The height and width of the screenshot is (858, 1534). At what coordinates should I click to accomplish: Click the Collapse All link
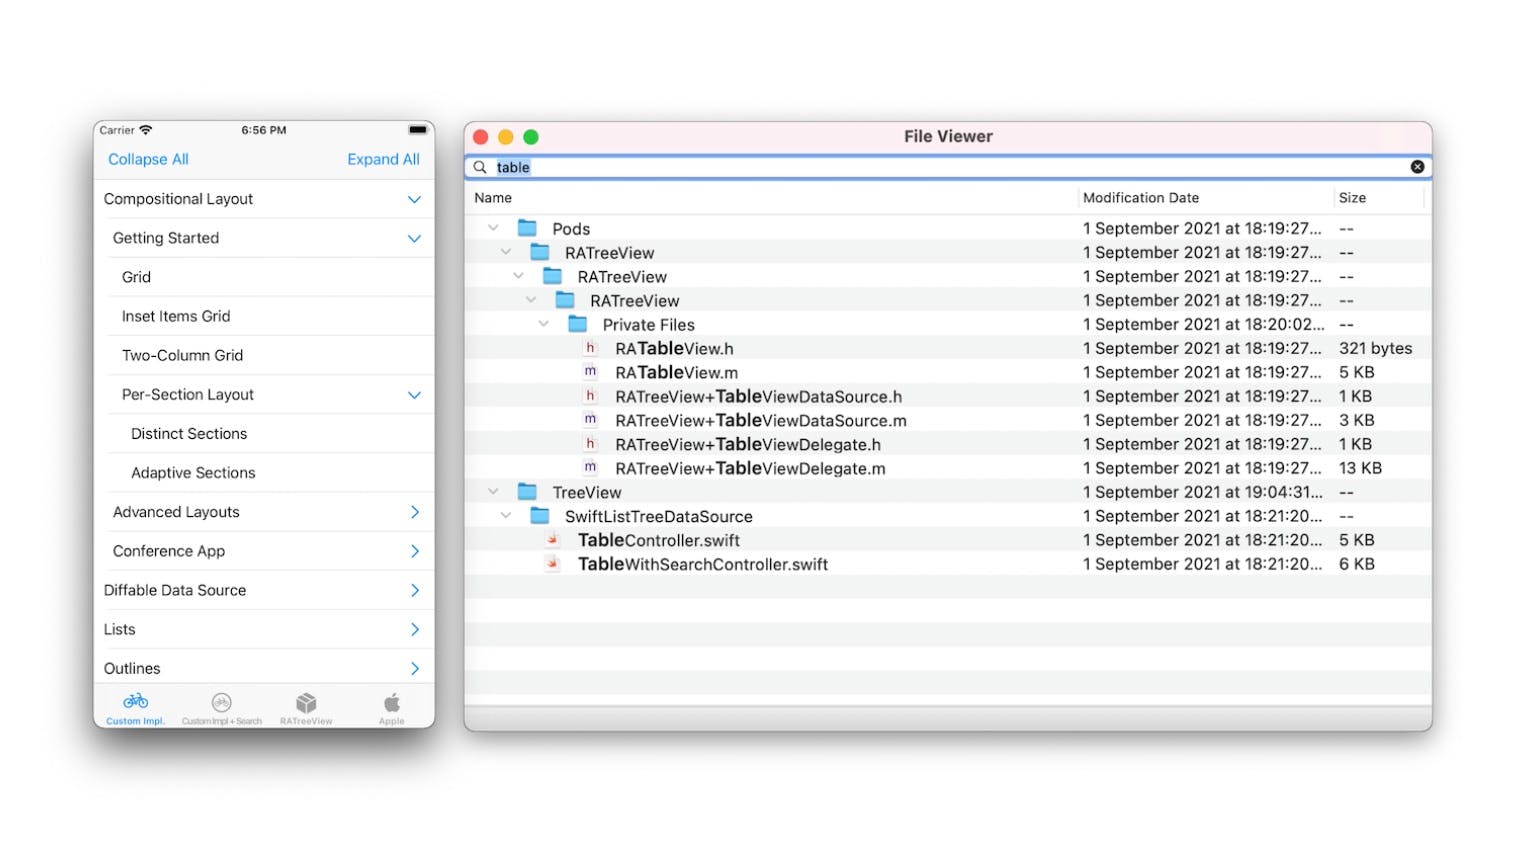(147, 159)
